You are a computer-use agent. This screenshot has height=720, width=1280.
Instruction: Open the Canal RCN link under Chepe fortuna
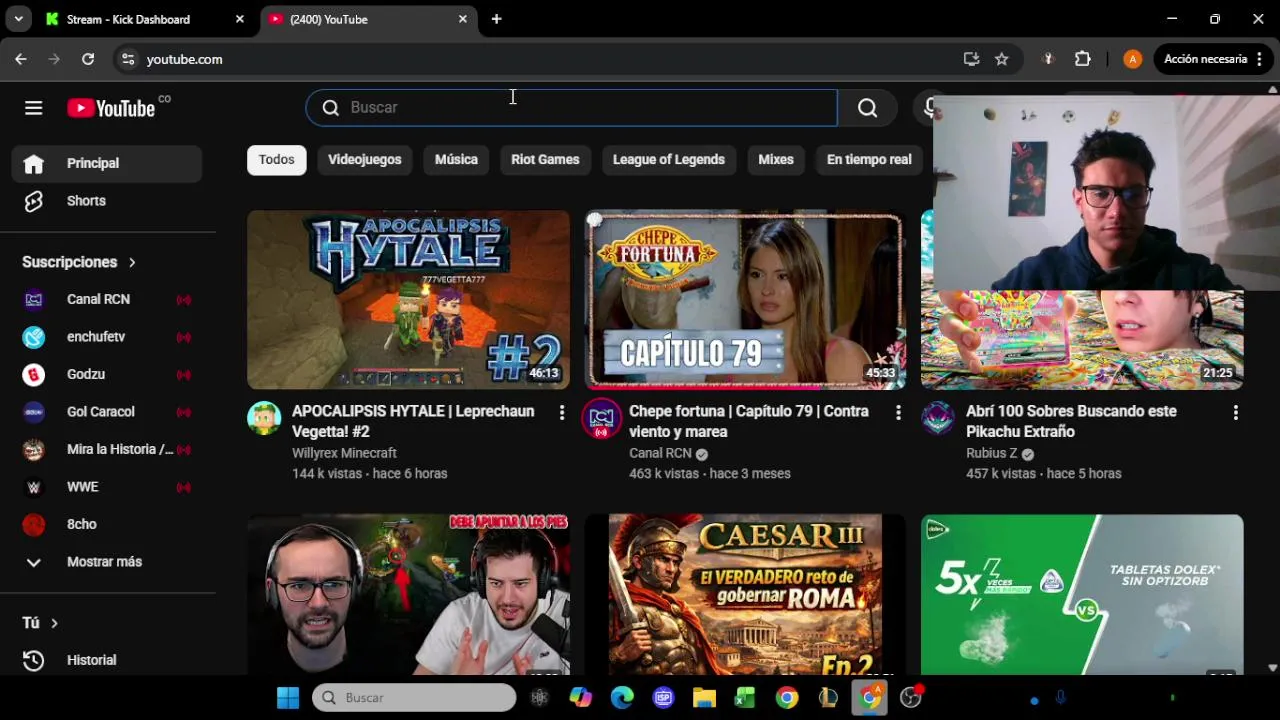tap(660, 453)
